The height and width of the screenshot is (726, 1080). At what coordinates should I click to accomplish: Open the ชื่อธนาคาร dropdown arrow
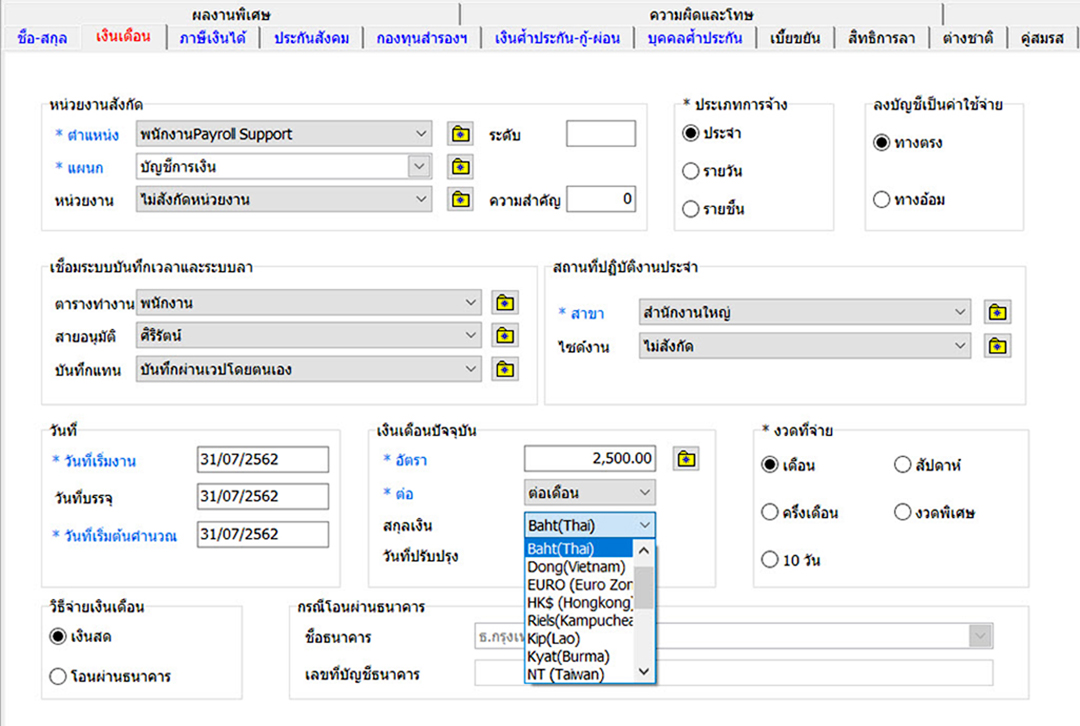click(980, 636)
